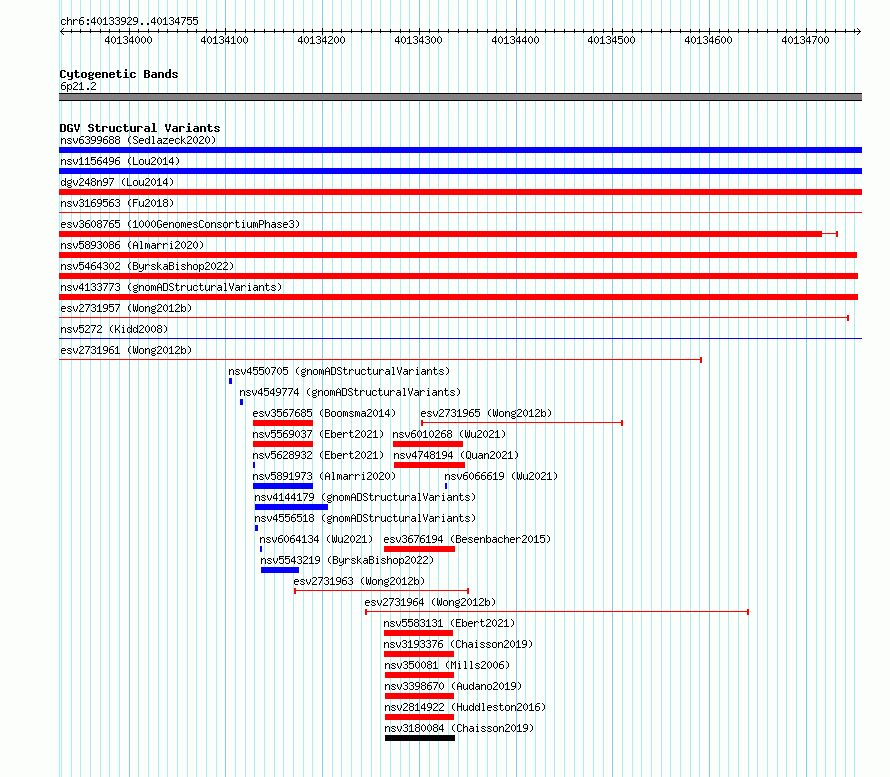
Task: Open nsv4556518 (gnomADStructuralVariants) variant
Action: click(x=365, y=518)
